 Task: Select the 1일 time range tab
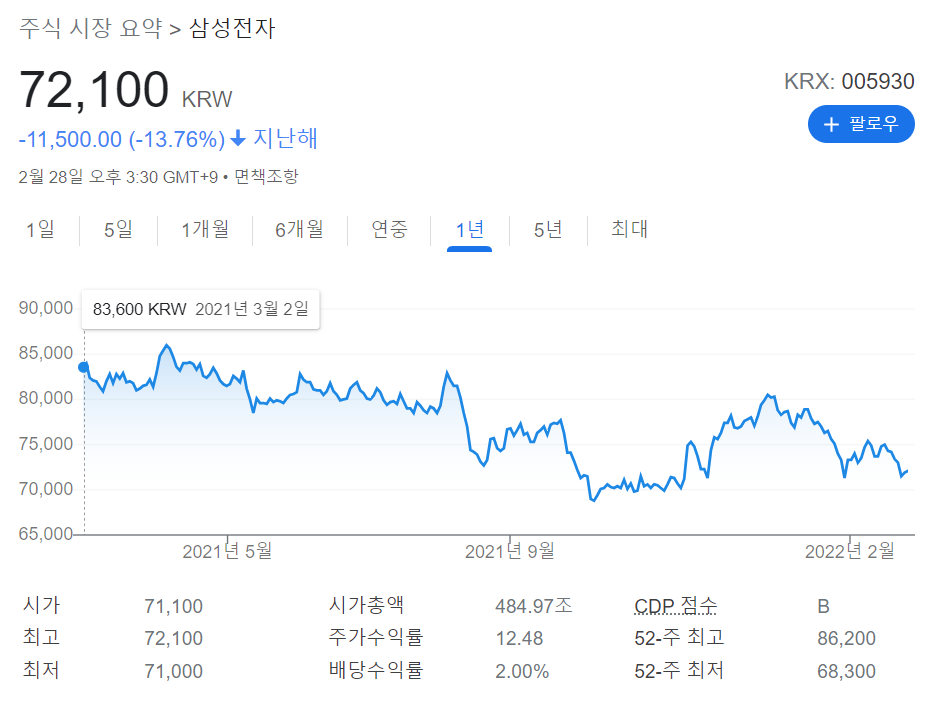pos(40,229)
